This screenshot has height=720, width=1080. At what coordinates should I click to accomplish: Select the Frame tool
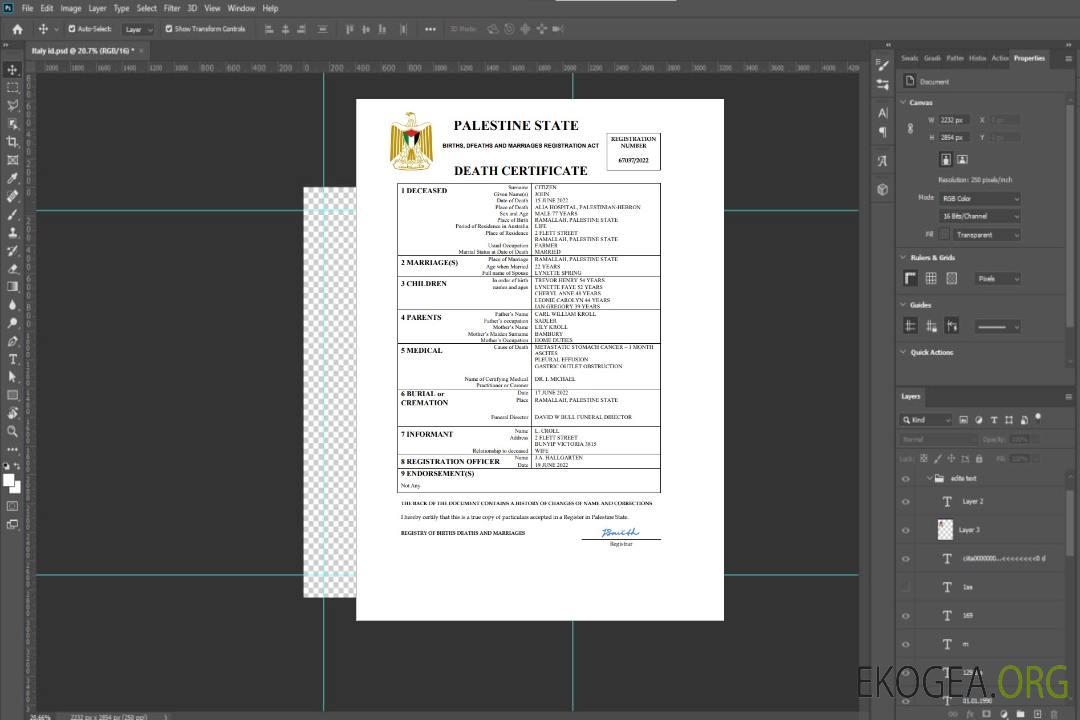coord(12,160)
